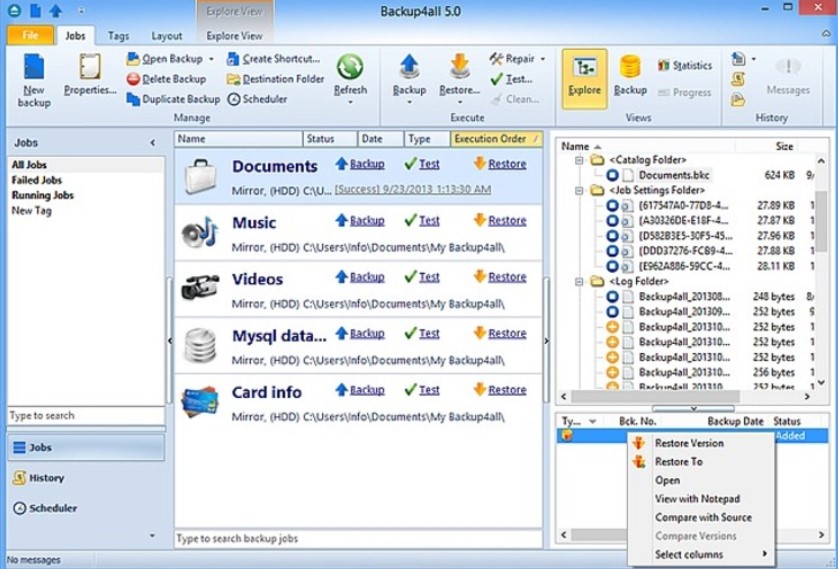This screenshot has height=569, width=838.
Task: Click Open Backup in Manage group
Action: click(x=165, y=59)
